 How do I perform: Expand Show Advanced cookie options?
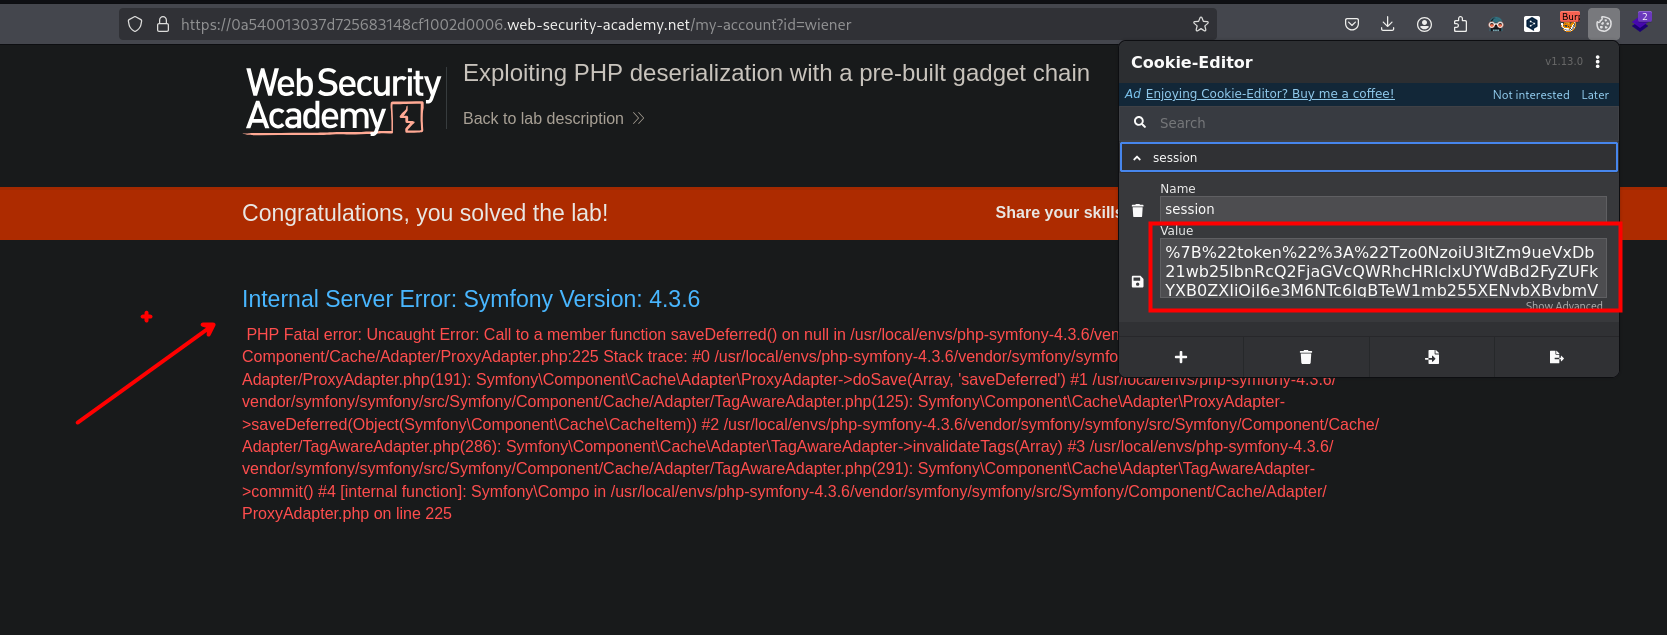tap(1563, 306)
